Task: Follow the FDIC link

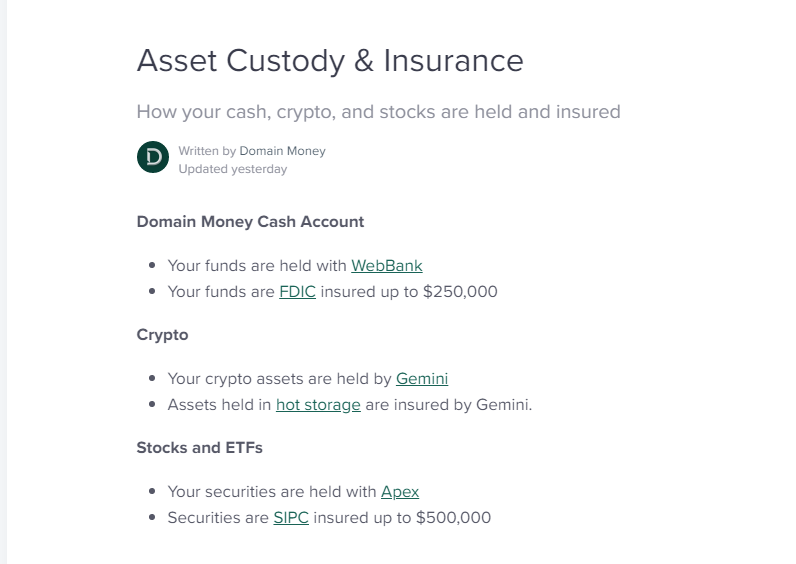Action: point(297,292)
